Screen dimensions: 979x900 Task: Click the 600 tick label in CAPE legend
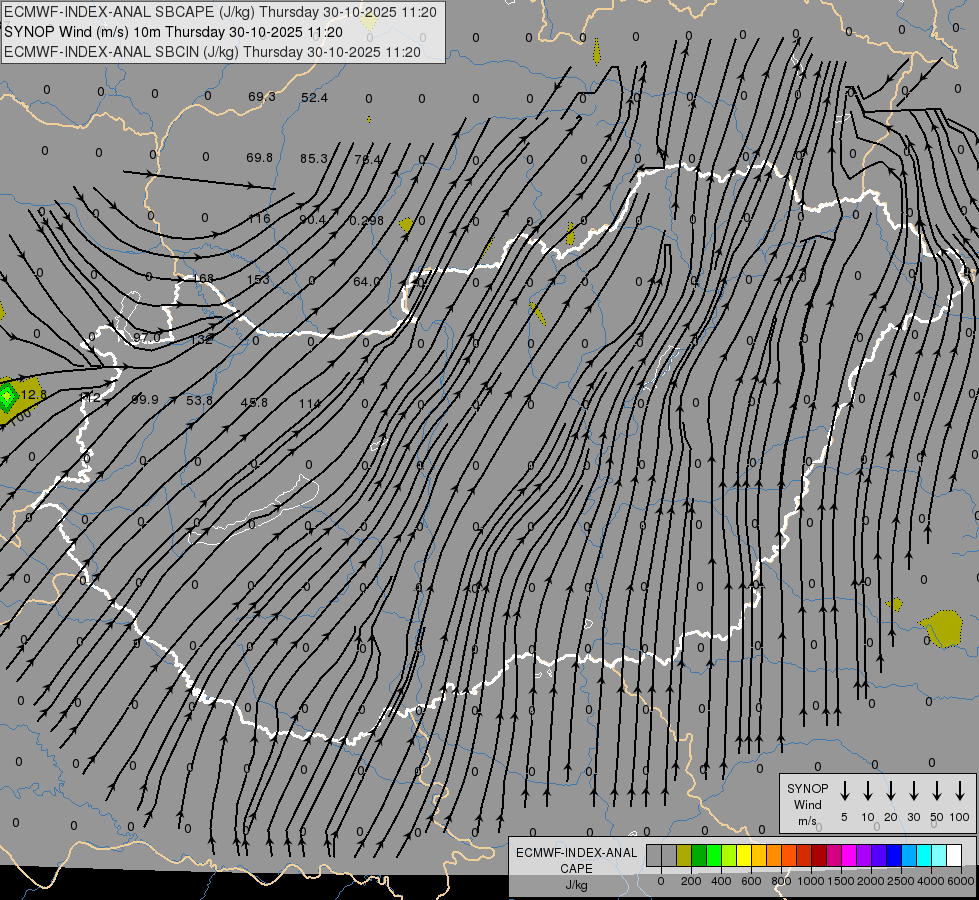751,881
